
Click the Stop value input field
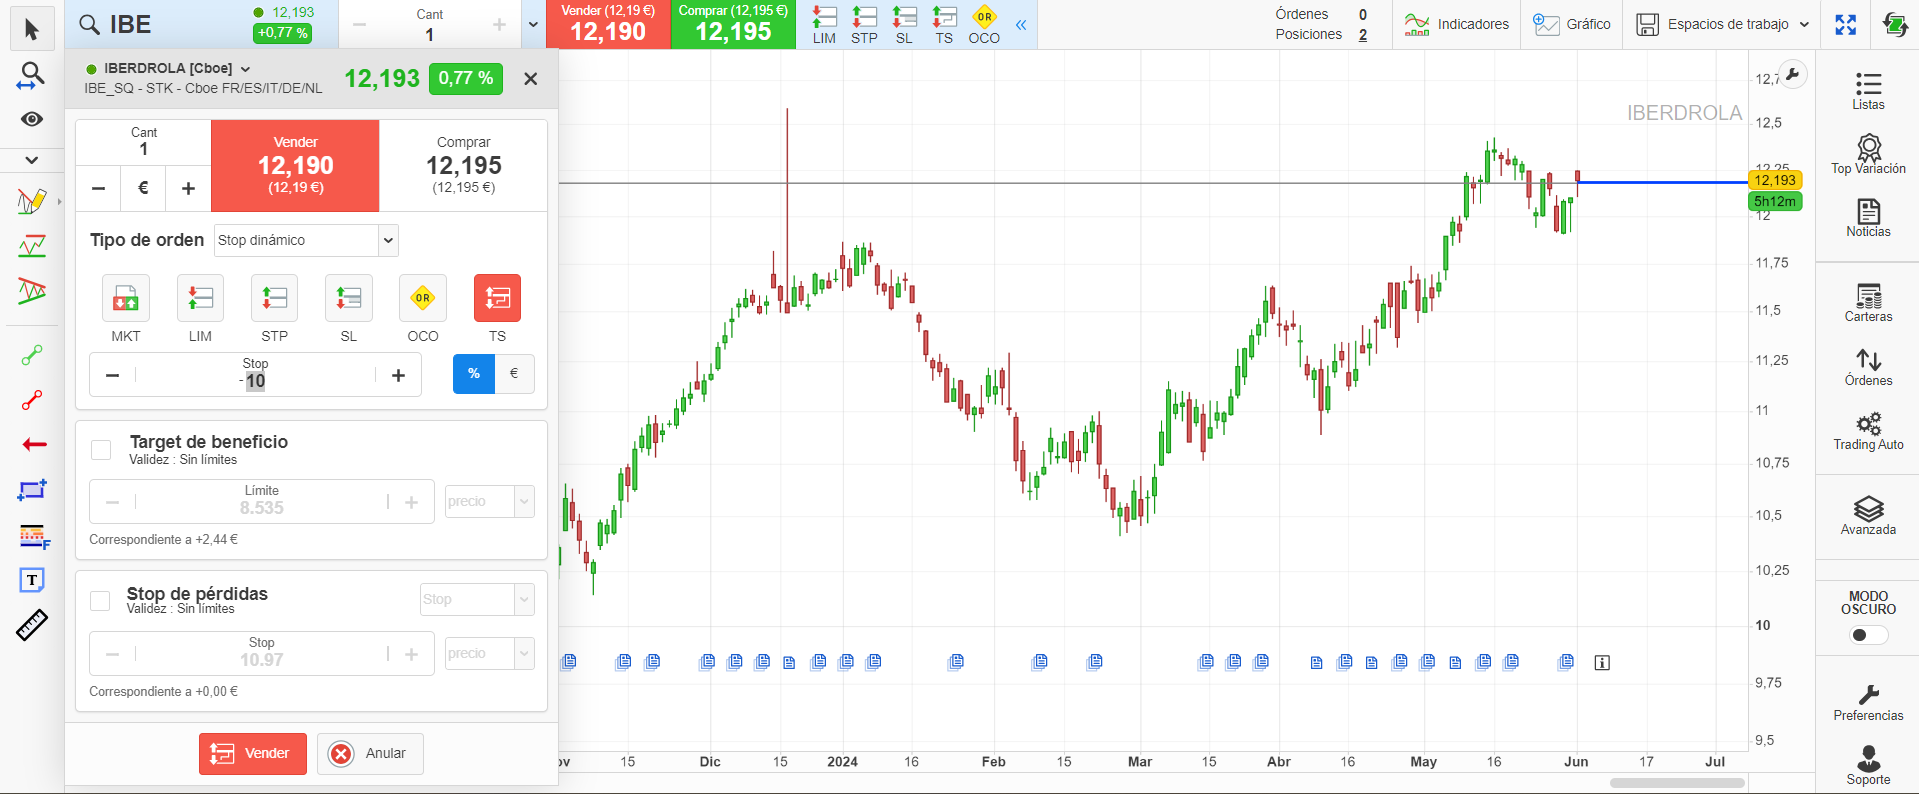point(255,375)
